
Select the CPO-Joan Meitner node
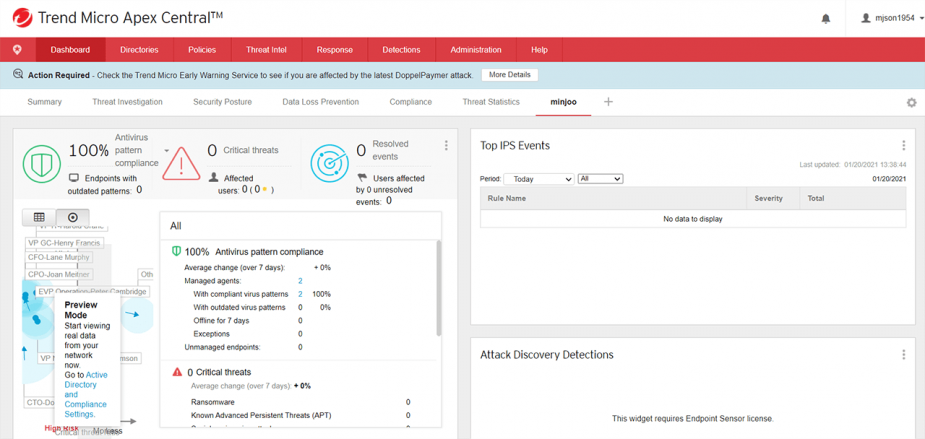tap(58, 274)
